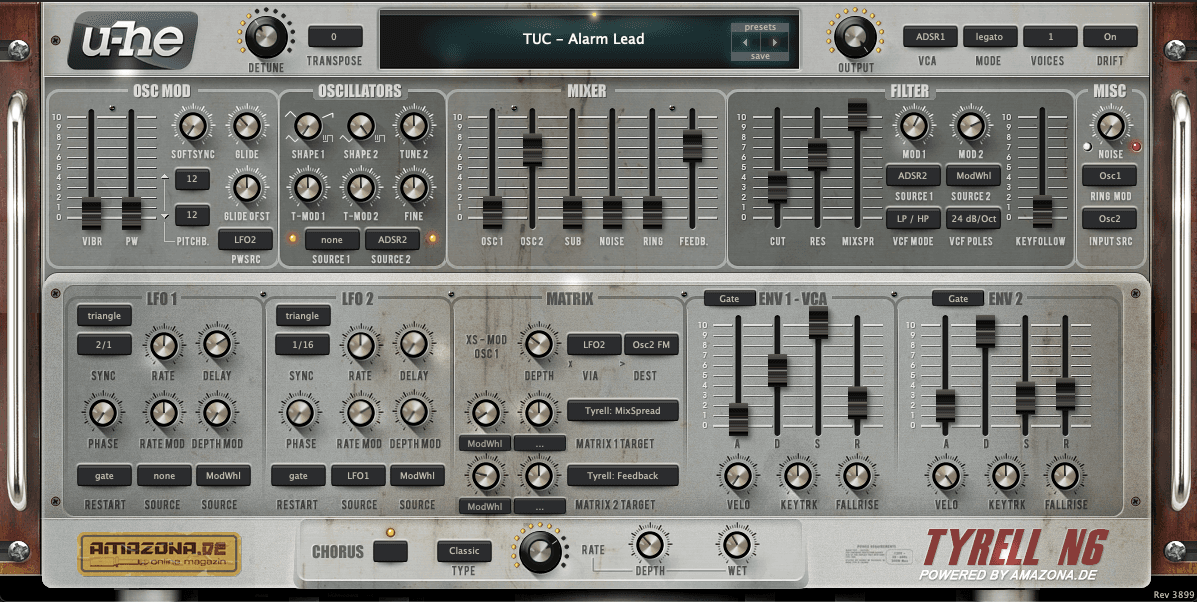Open LFO 2 Restart gate selector
Viewport: 1197px width, 602px height.
(298, 475)
